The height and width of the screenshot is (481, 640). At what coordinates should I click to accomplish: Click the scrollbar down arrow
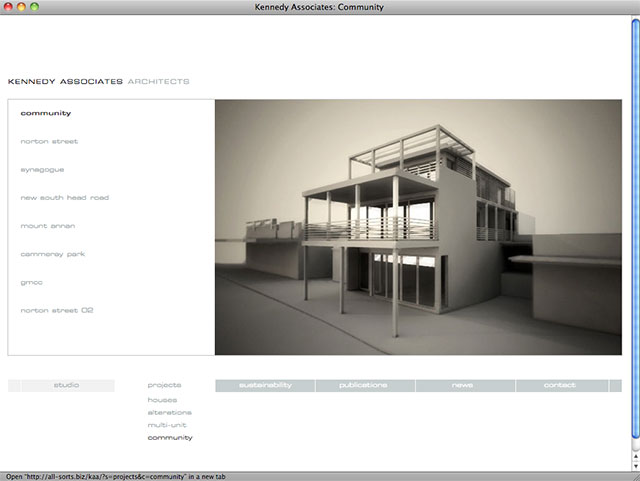coord(636,465)
